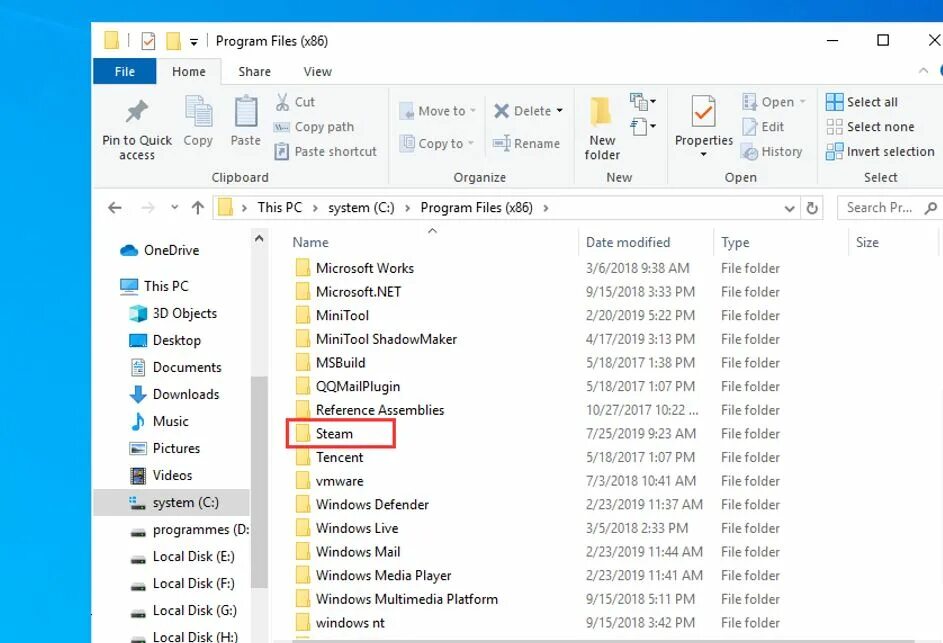The image size is (943, 643).
Task: Expand address bar history dropdown
Action: pyautogui.click(x=790, y=209)
